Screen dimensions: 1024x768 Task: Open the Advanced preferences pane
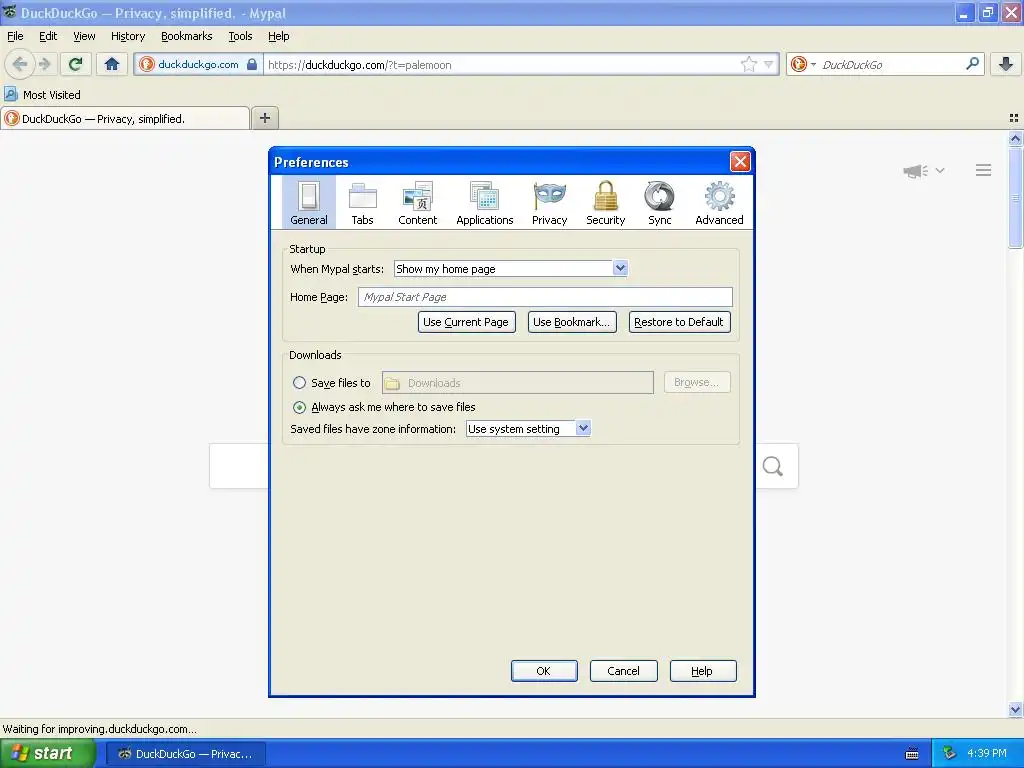click(719, 203)
